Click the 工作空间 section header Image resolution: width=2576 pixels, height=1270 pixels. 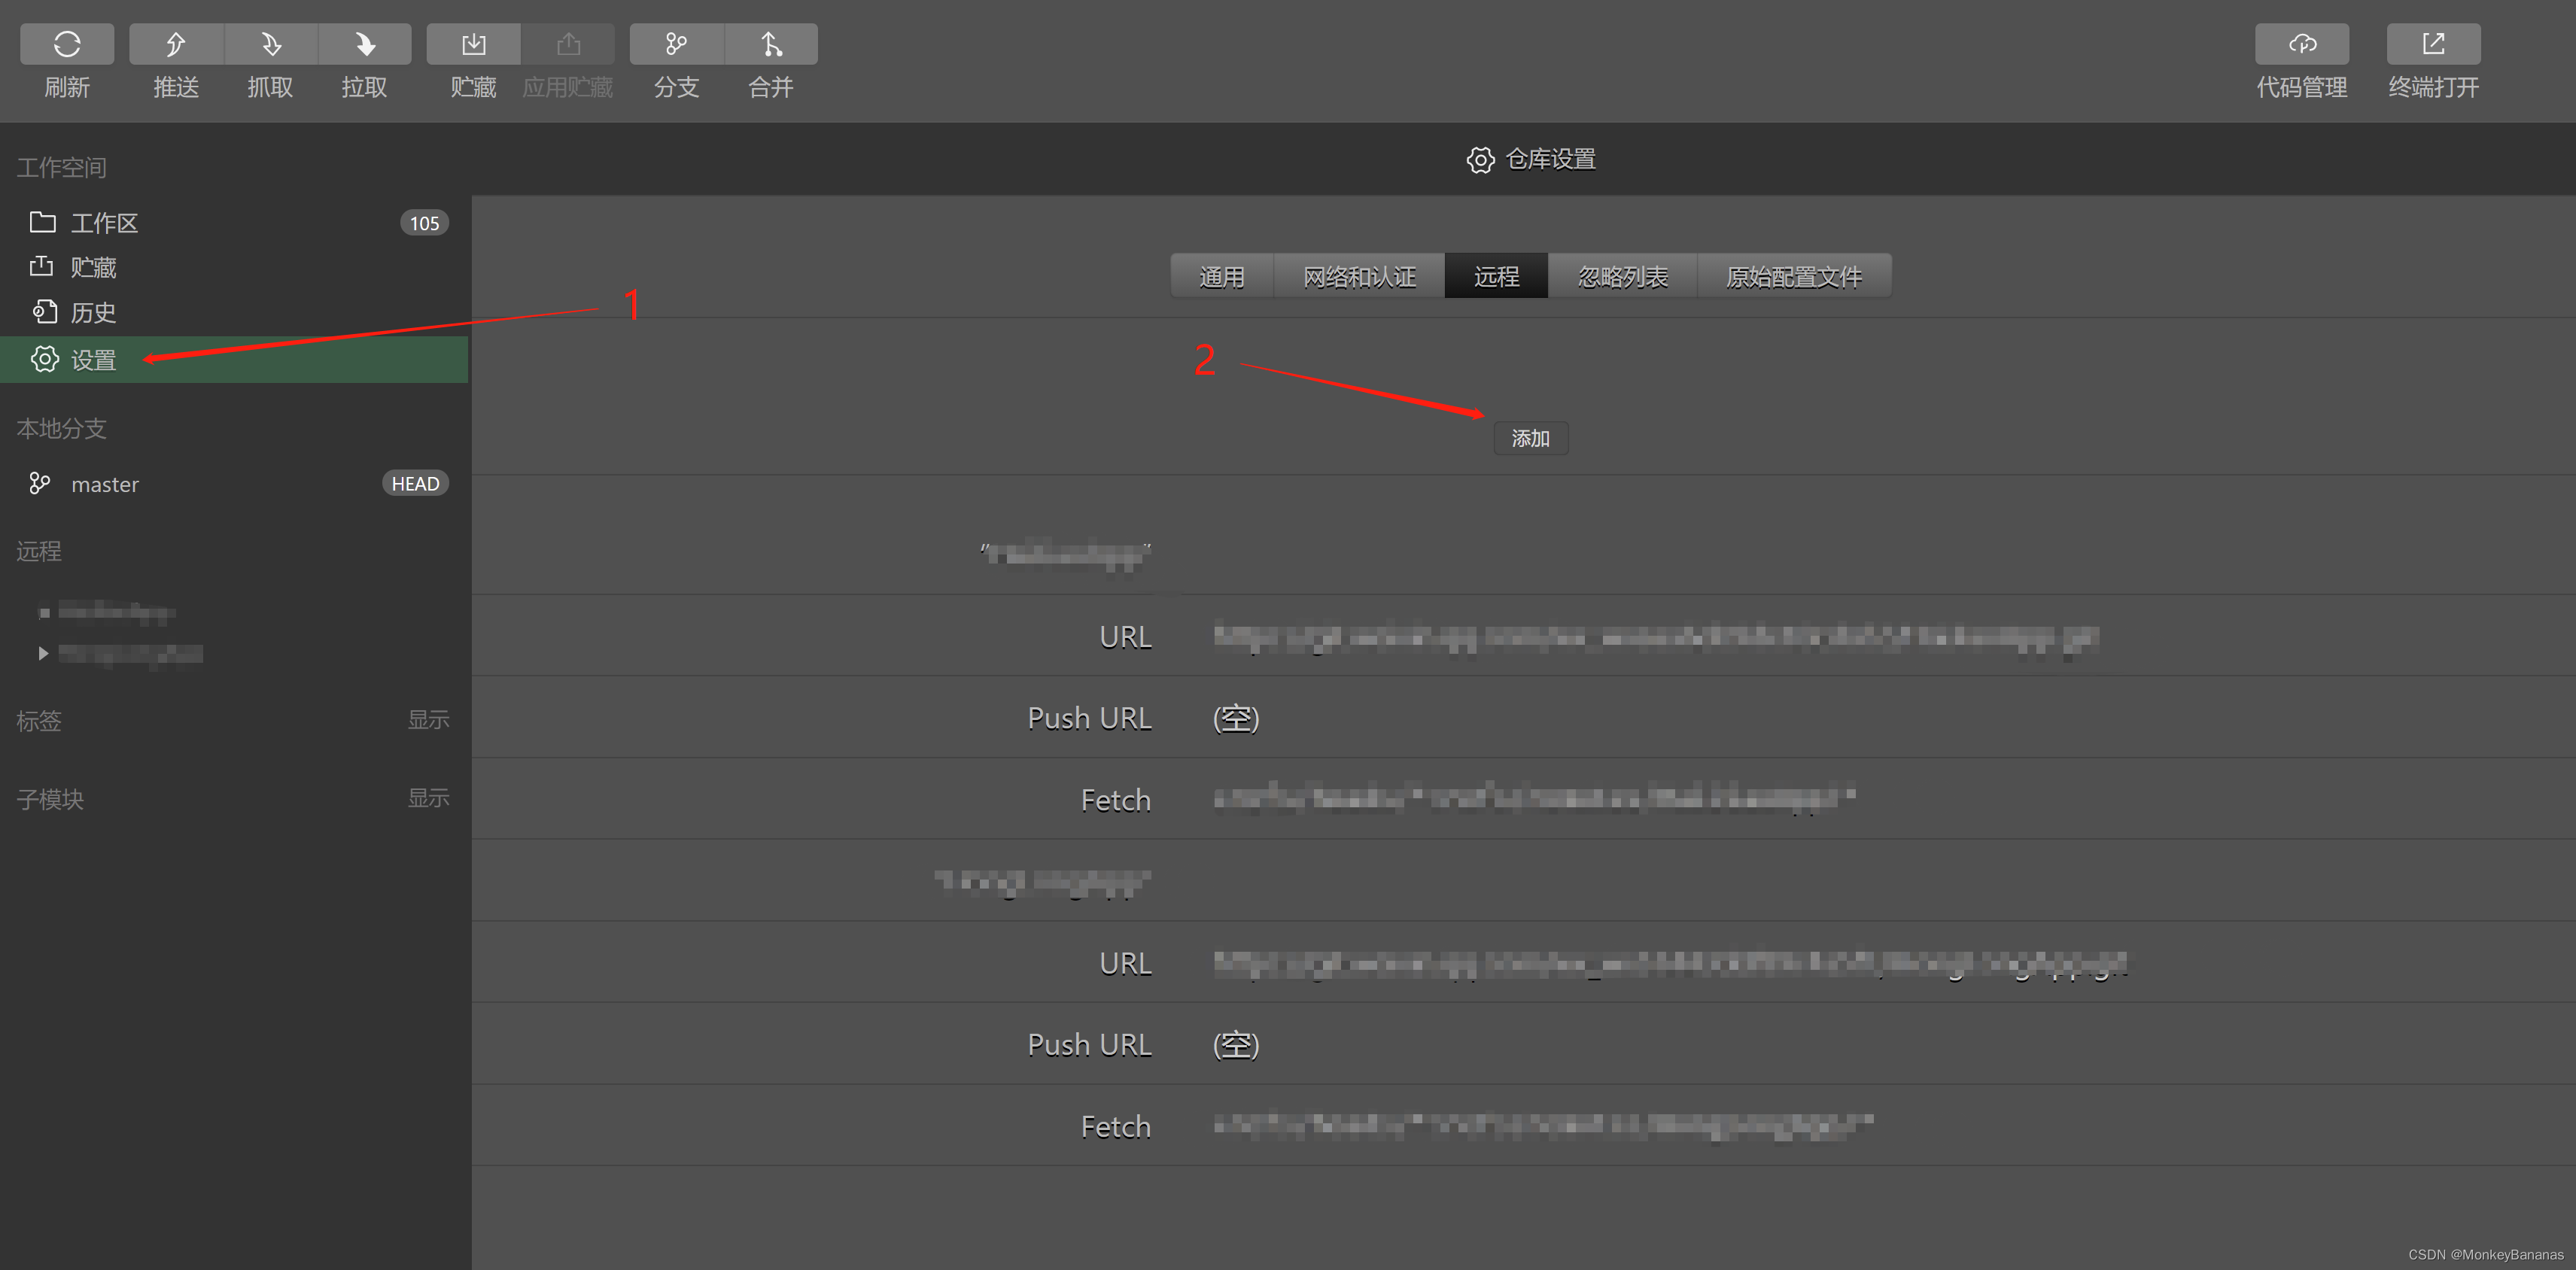pyautogui.click(x=61, y=167)
